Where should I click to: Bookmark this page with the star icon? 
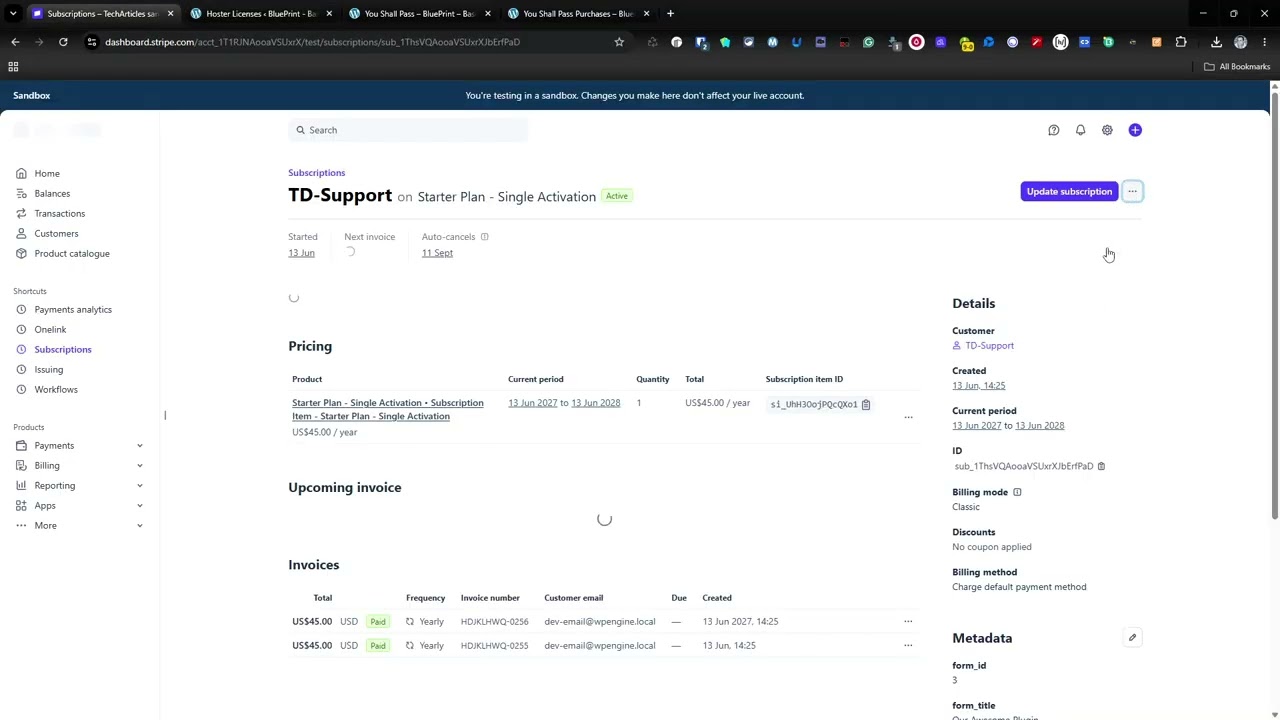[619, 42]
